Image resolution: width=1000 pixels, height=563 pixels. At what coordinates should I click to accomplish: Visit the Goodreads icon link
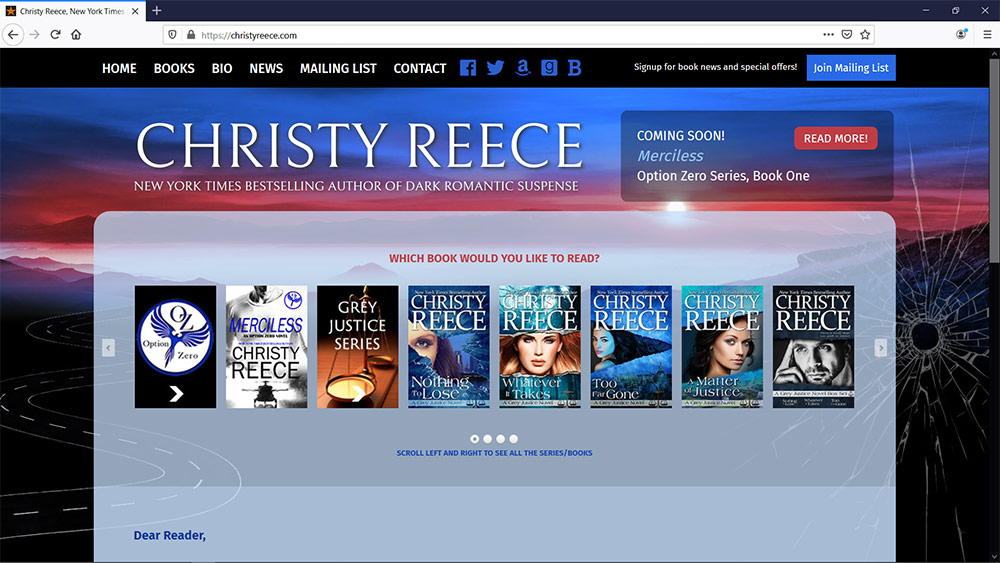pos(549,68)
